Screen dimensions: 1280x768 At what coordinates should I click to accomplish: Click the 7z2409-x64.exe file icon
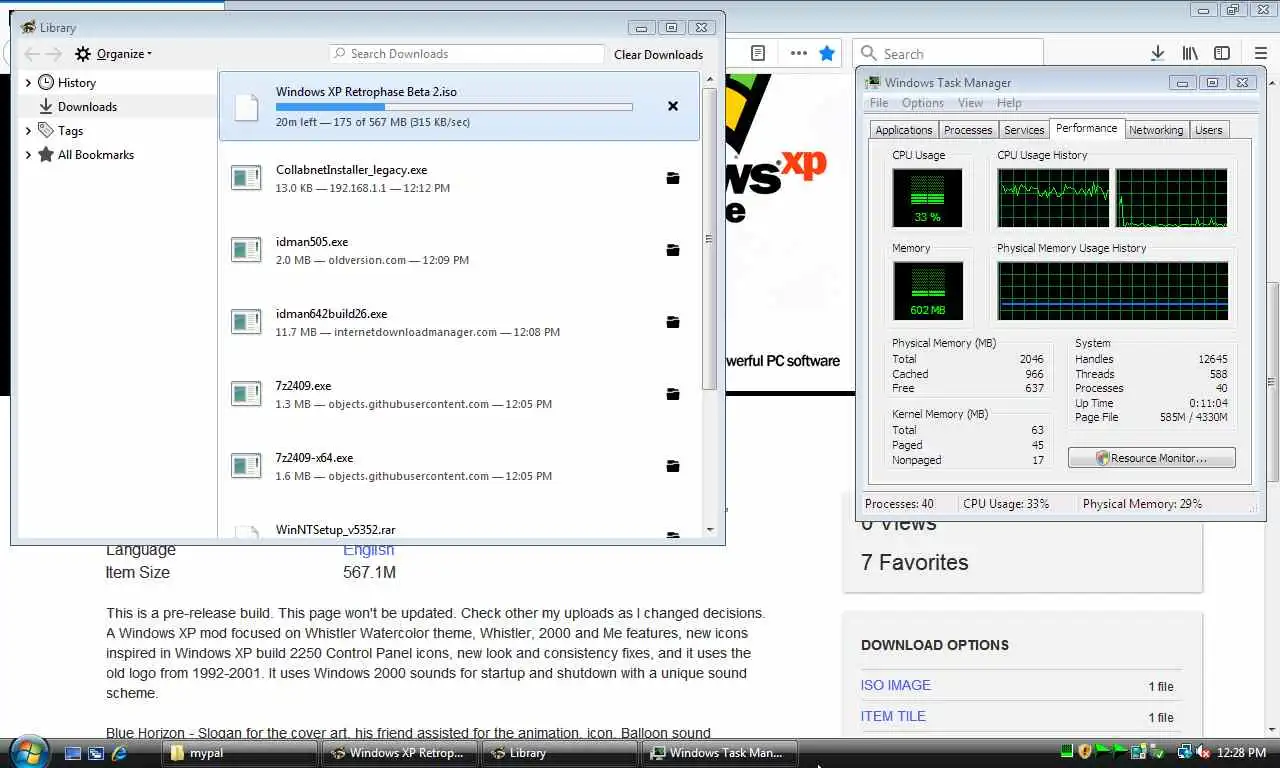[246, 466]
